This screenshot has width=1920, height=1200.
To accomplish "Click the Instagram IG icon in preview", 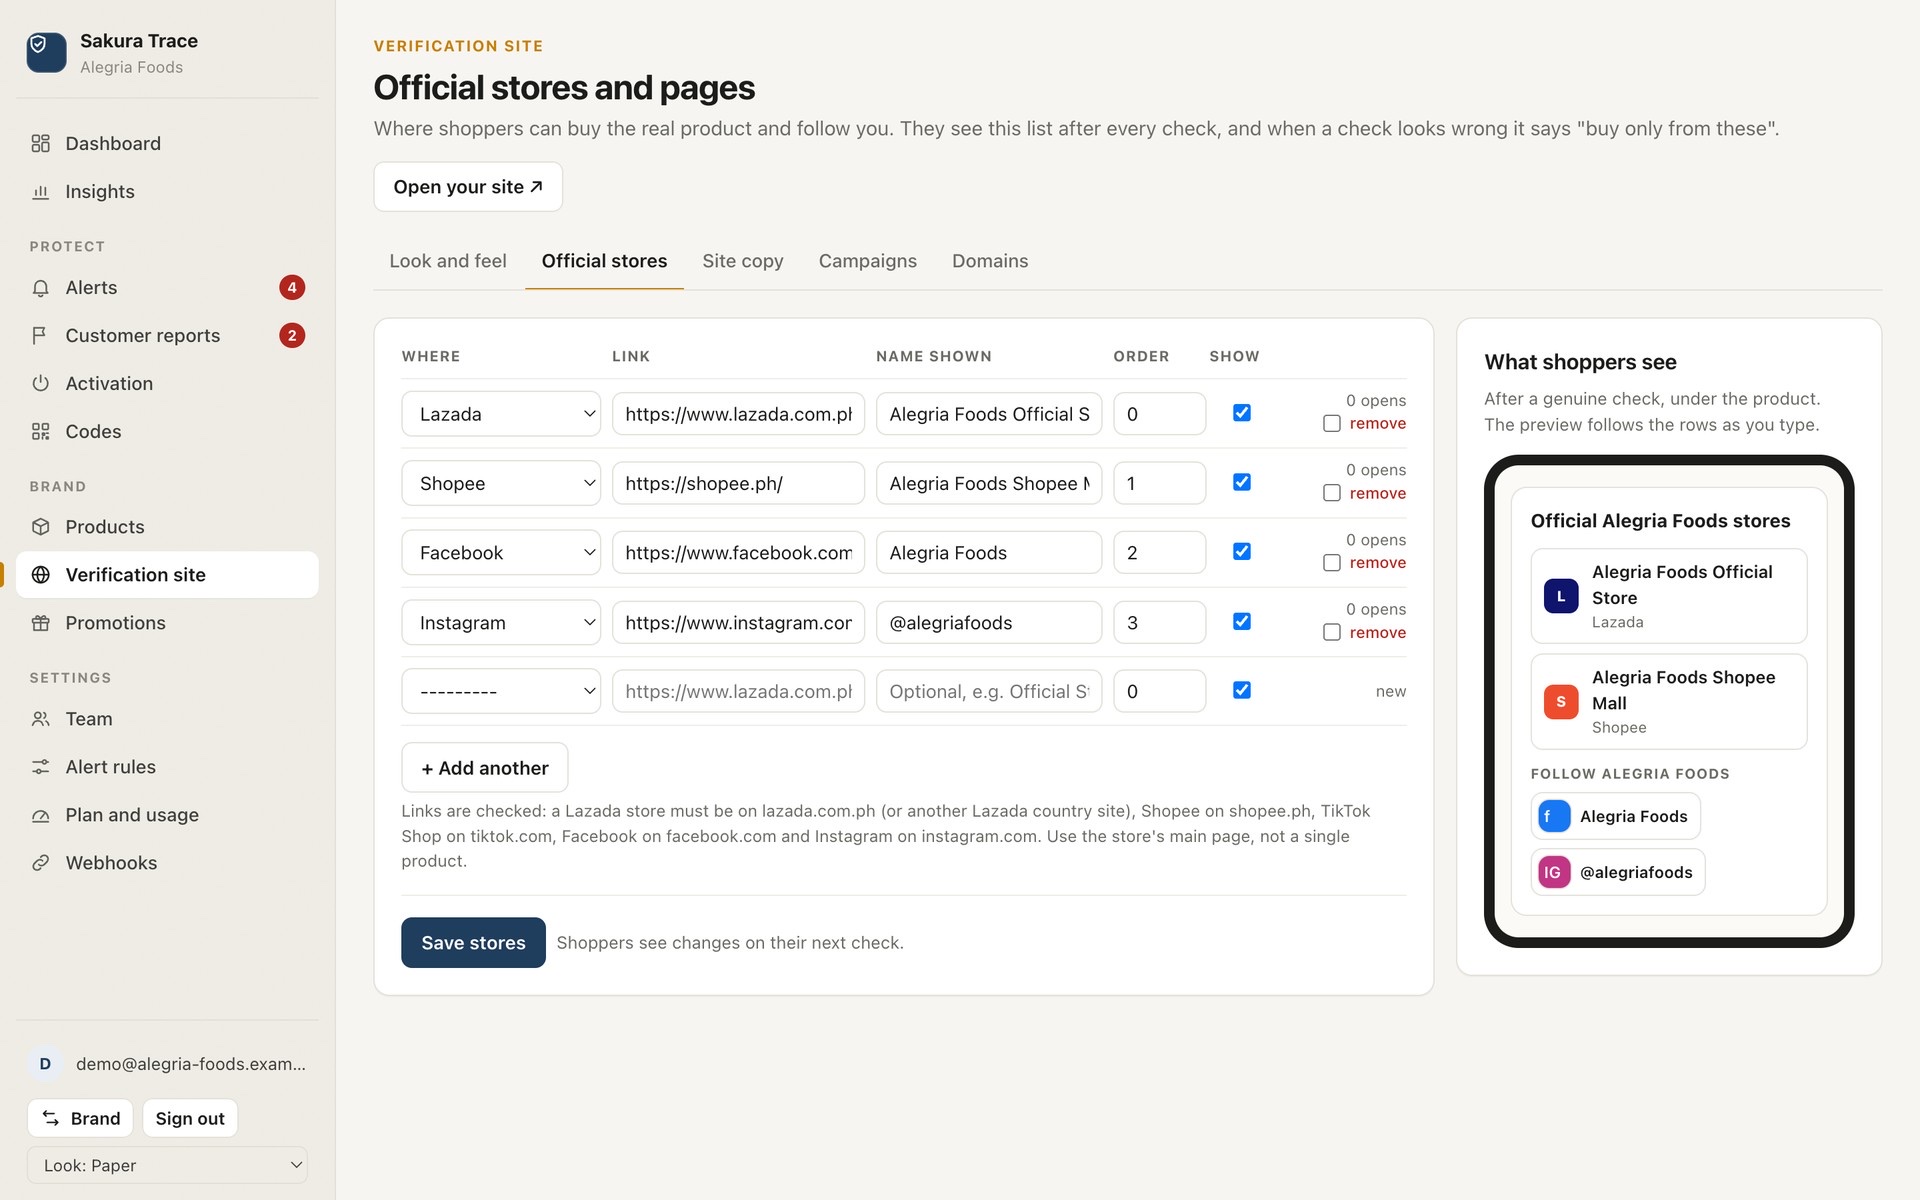I will tap(1553, 872).
